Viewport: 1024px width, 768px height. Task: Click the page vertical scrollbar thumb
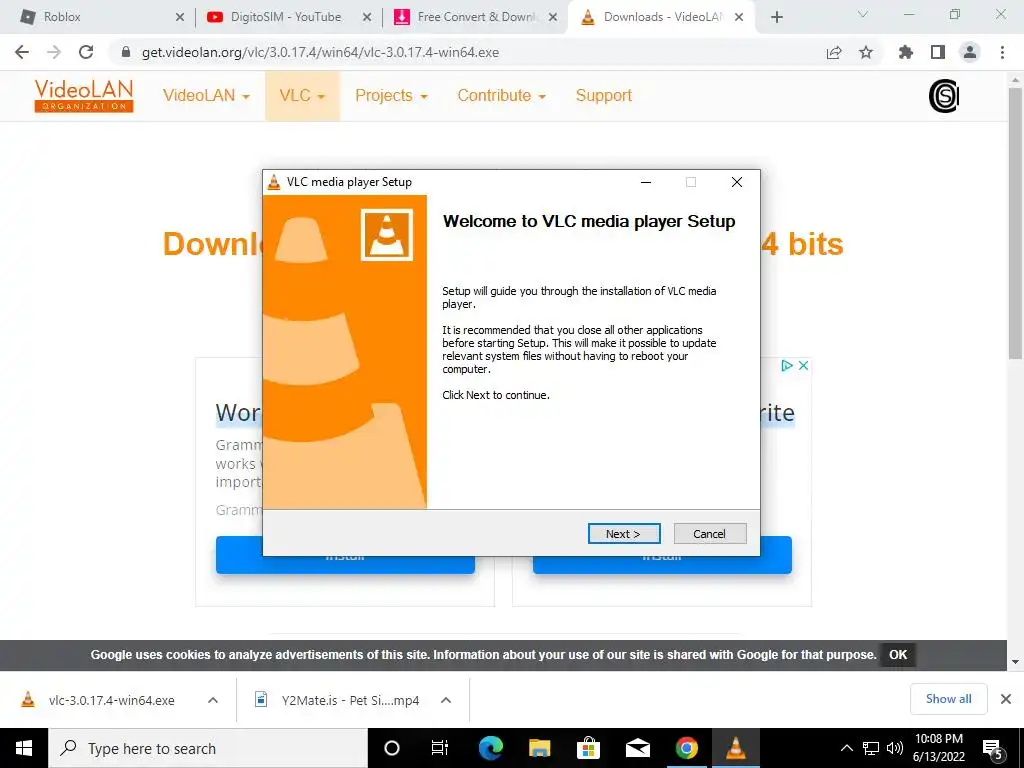1015,223
